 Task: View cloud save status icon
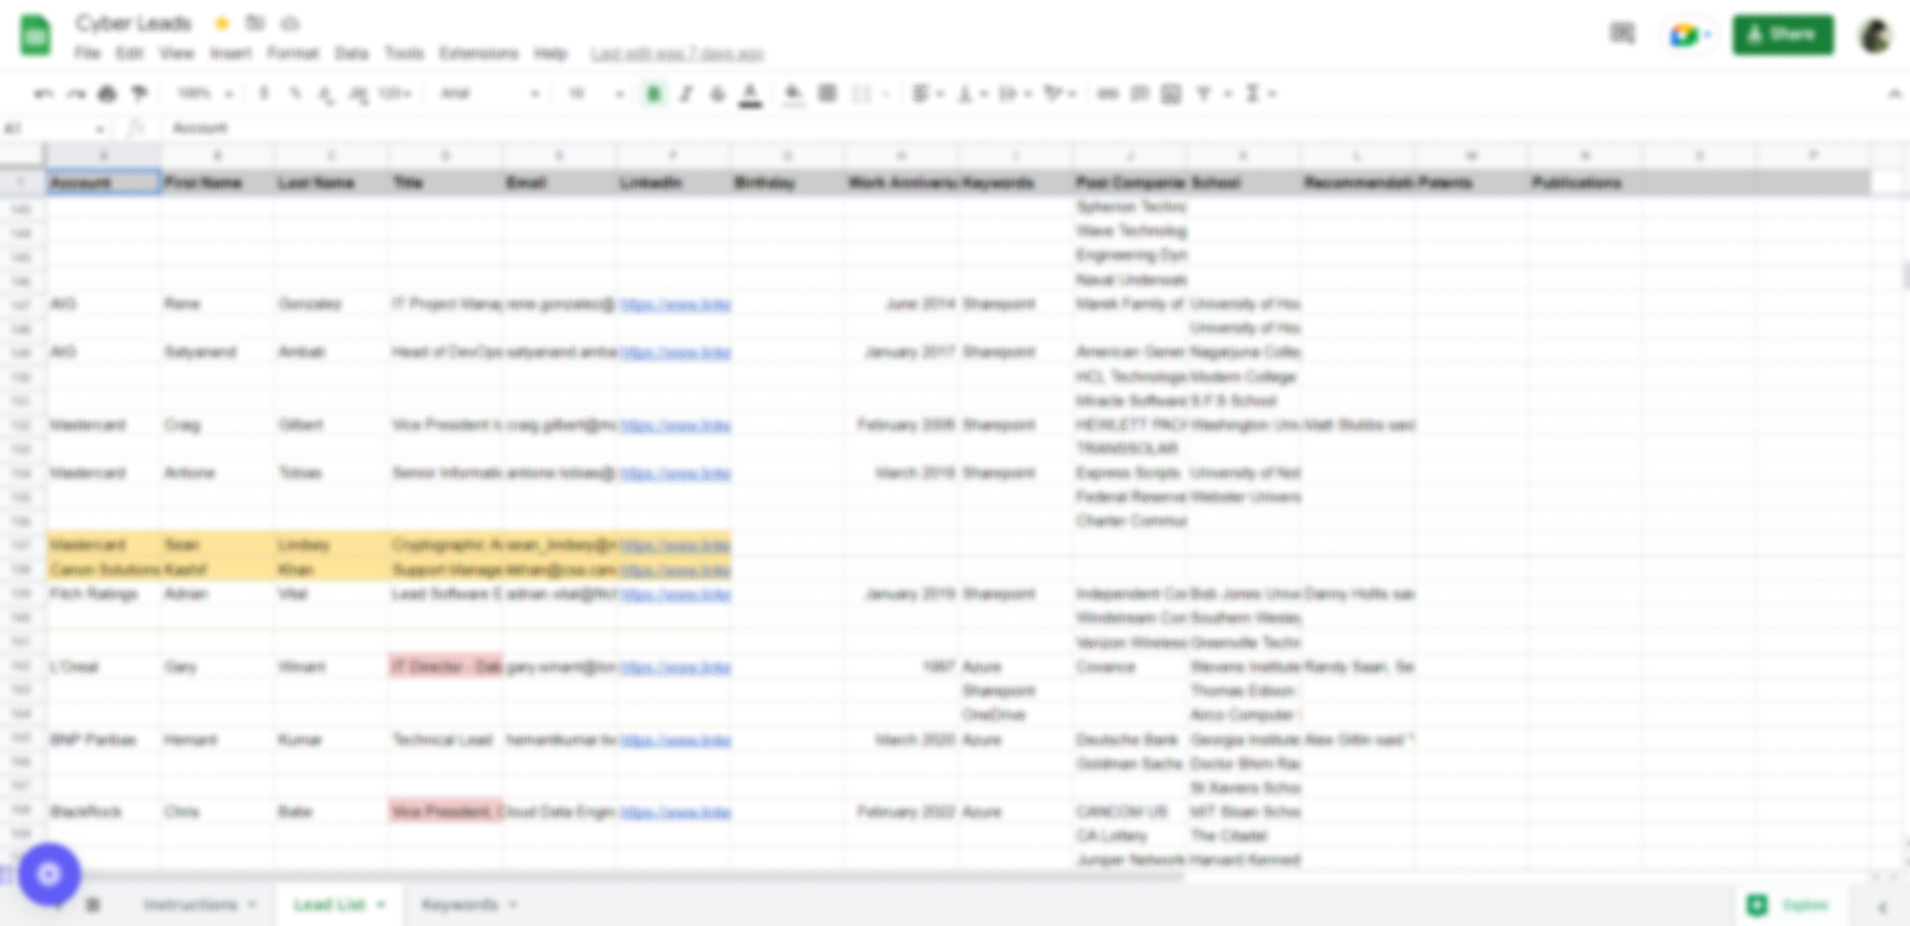click(290, 23)
